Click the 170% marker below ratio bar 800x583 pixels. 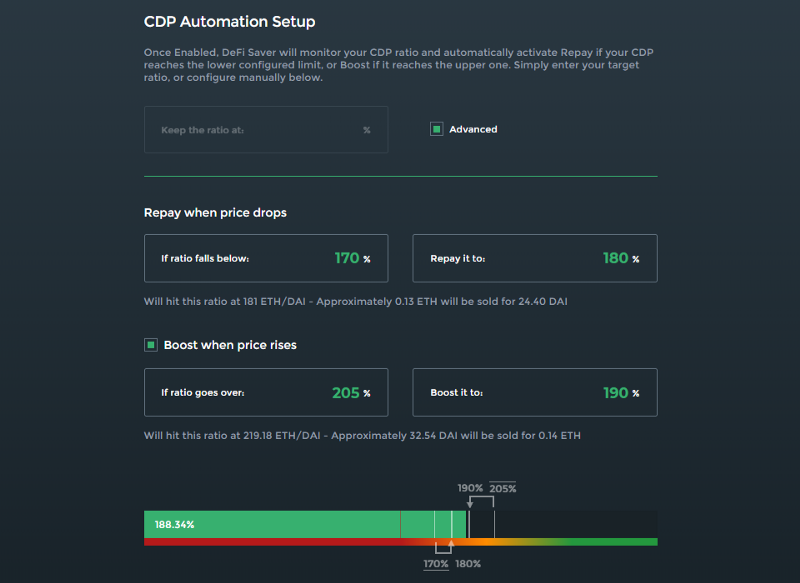436,564
